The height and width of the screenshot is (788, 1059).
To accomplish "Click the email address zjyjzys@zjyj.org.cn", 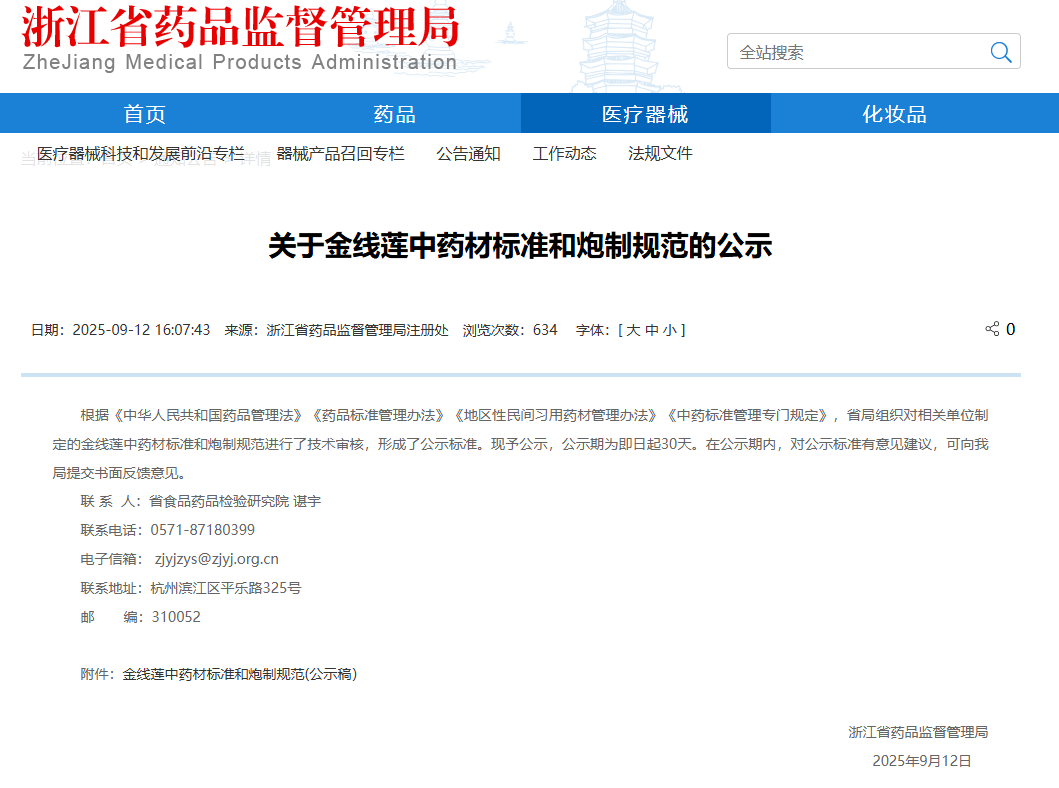I will (x=216, y=559).
